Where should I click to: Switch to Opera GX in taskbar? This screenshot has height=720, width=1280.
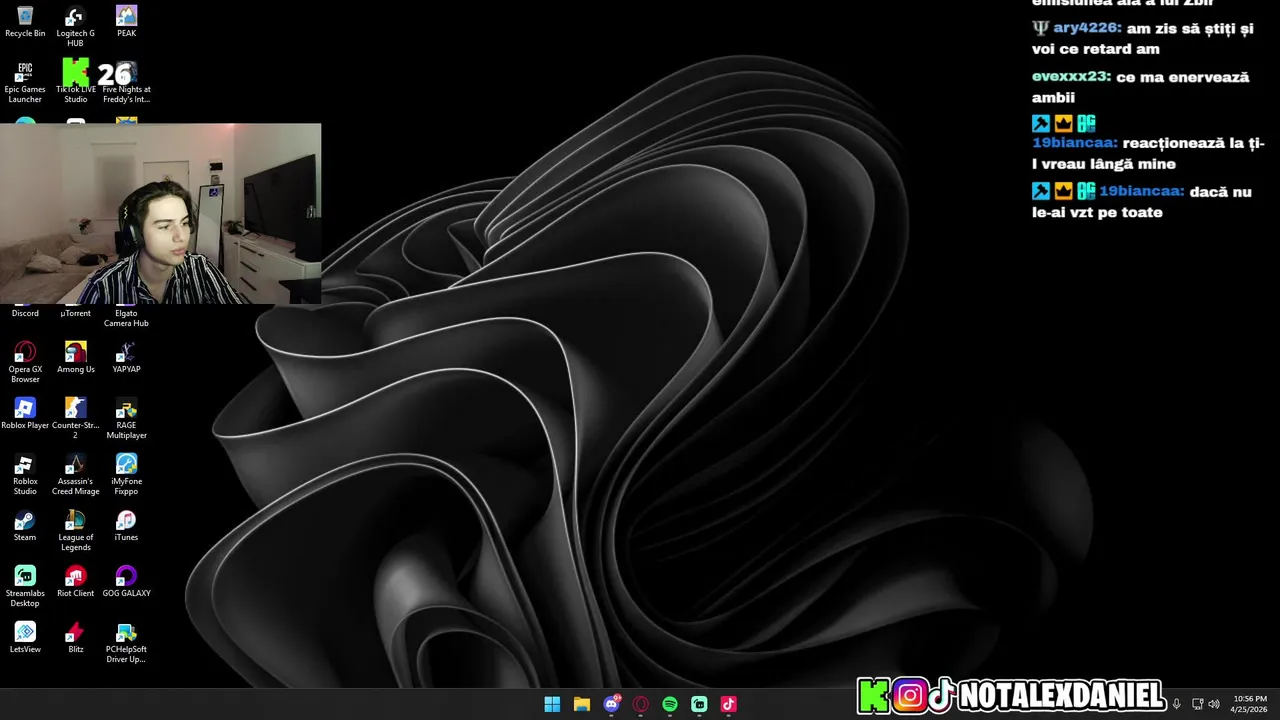[640, 704]
